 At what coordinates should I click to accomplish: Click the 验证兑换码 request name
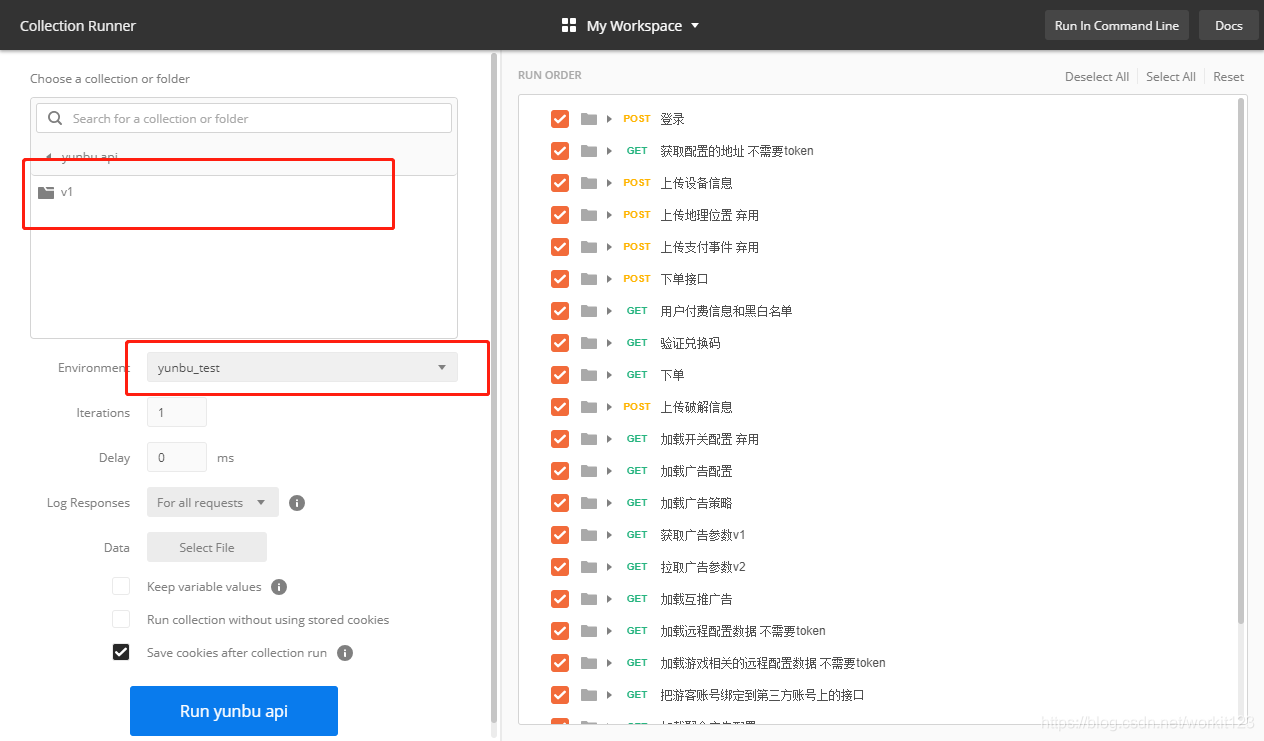coord(691,343)
